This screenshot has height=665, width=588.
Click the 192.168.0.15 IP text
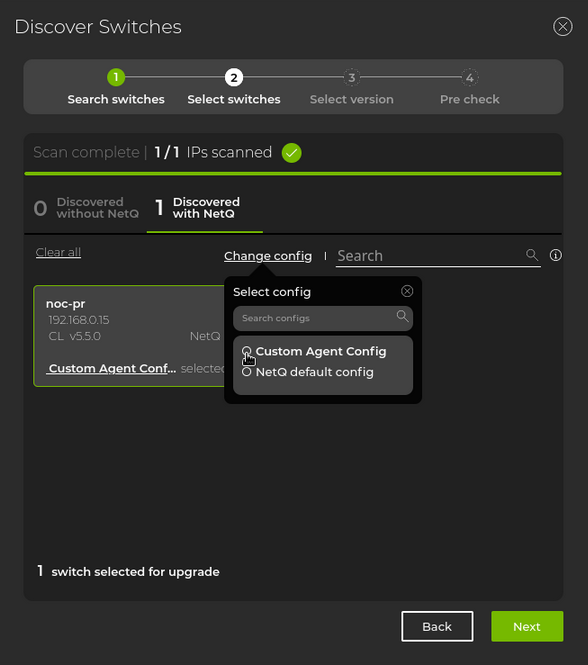click(78, 320)
